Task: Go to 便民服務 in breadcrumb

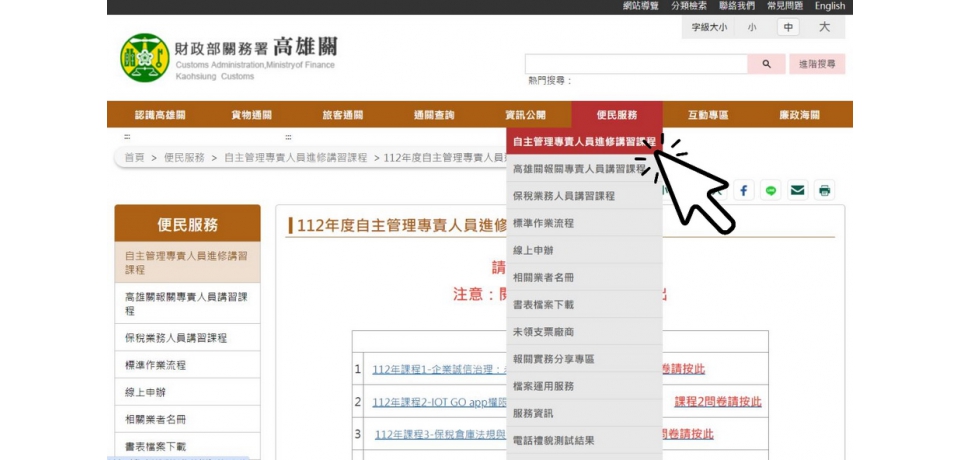Action: tap(184, 157)
